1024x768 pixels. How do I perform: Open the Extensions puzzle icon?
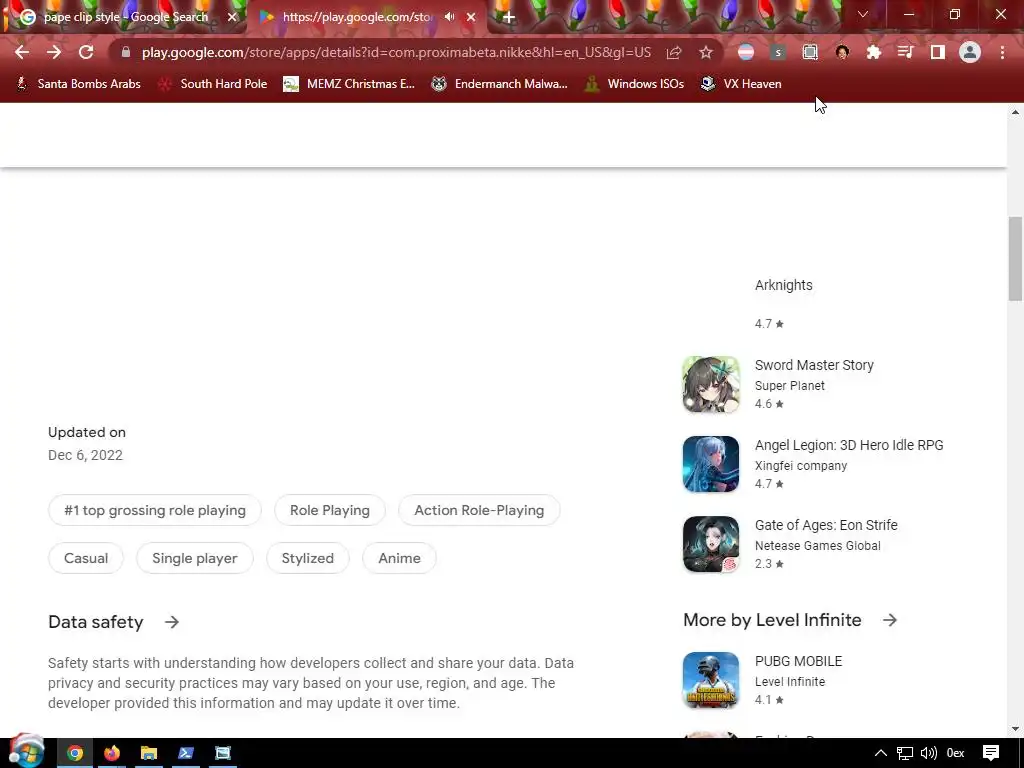pos(874,52)
